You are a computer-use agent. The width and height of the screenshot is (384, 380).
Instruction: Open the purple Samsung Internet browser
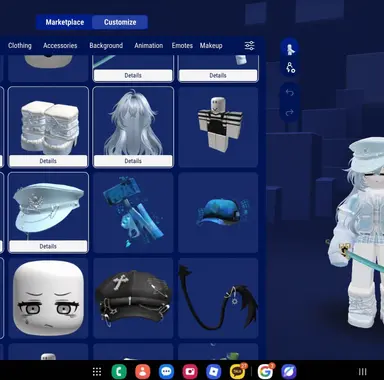289,371
